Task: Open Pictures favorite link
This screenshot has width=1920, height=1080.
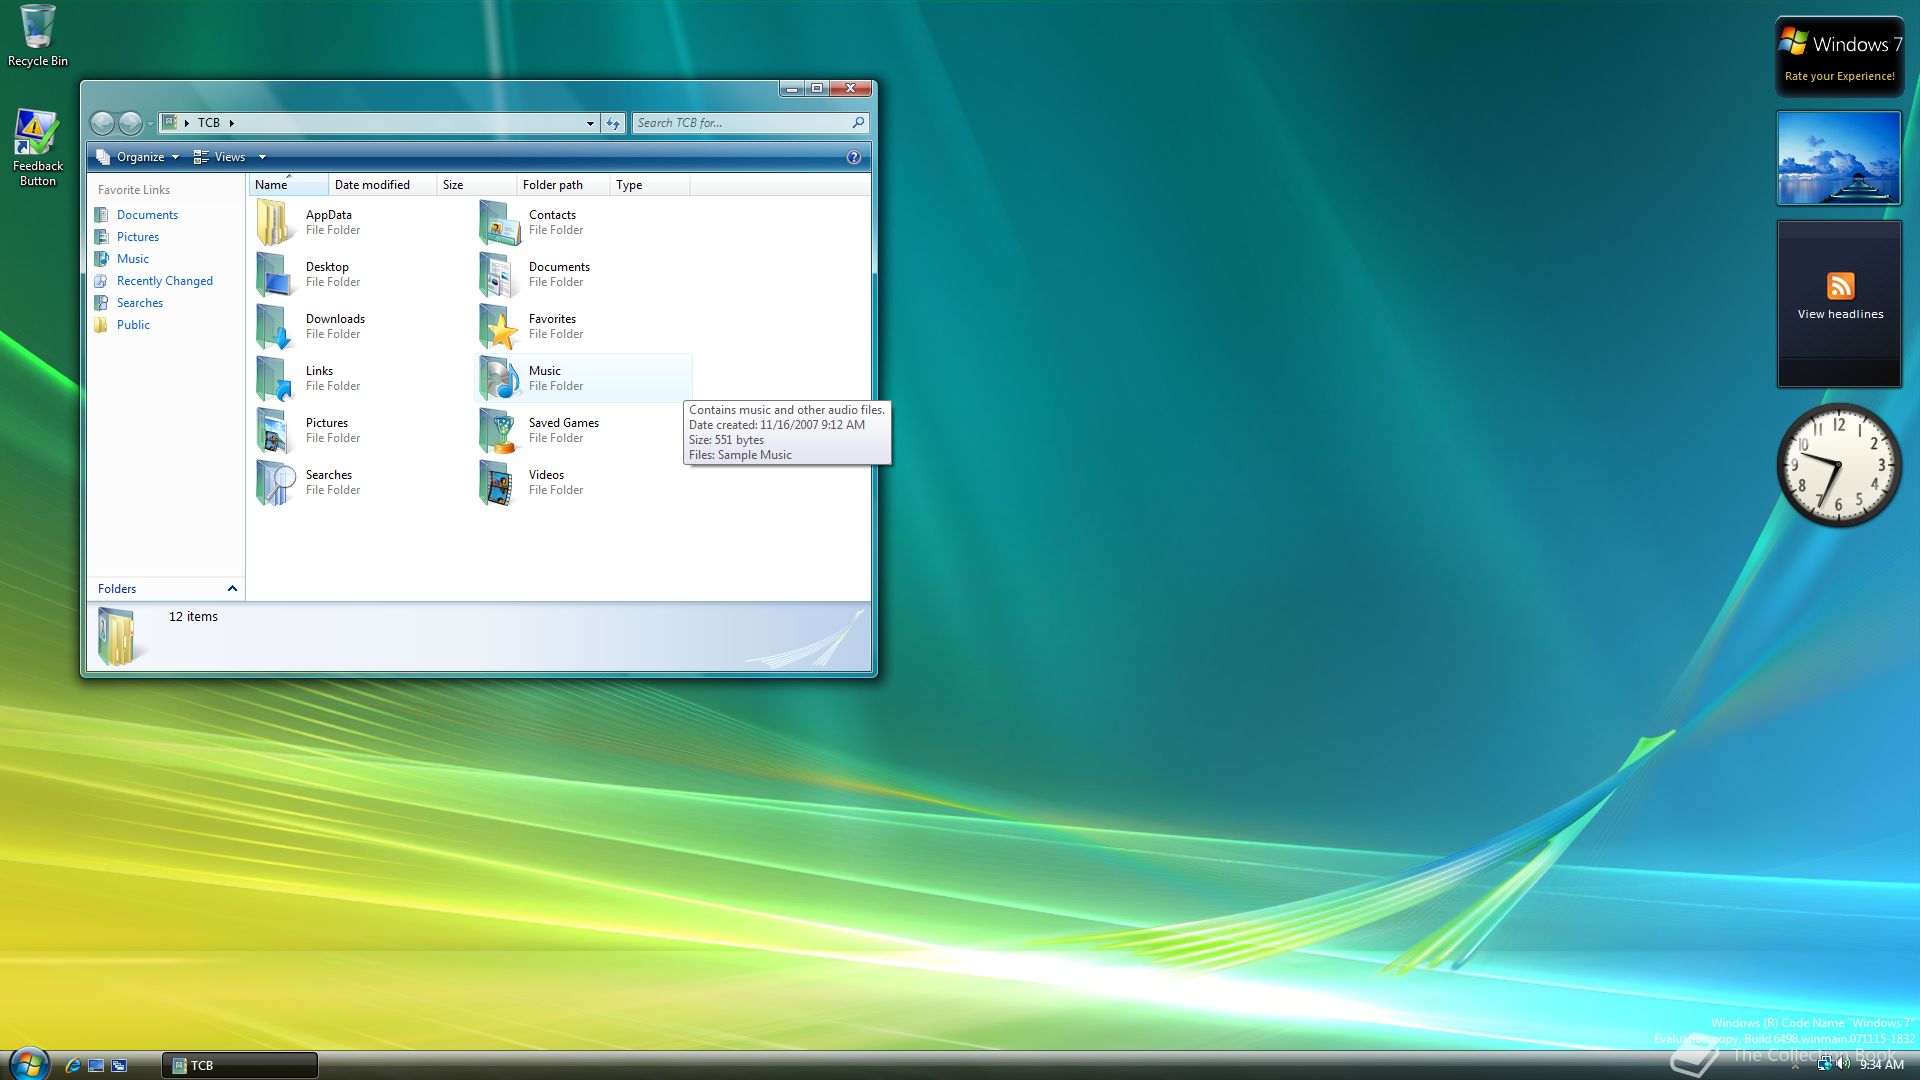Action: 138,237
